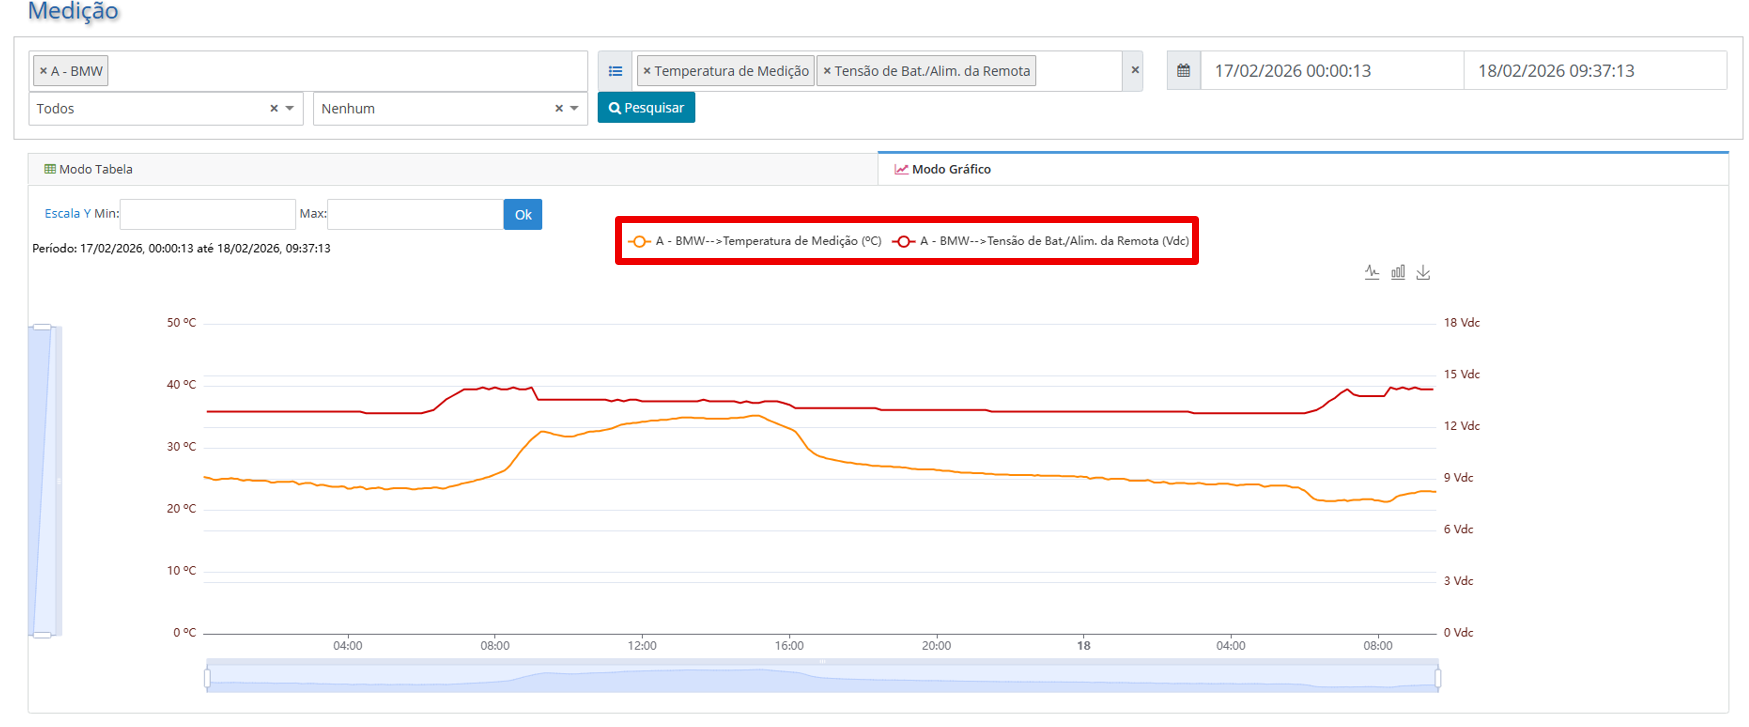
Task: Click the calendar icon beside date range
Action: [x=1184, y=71]
